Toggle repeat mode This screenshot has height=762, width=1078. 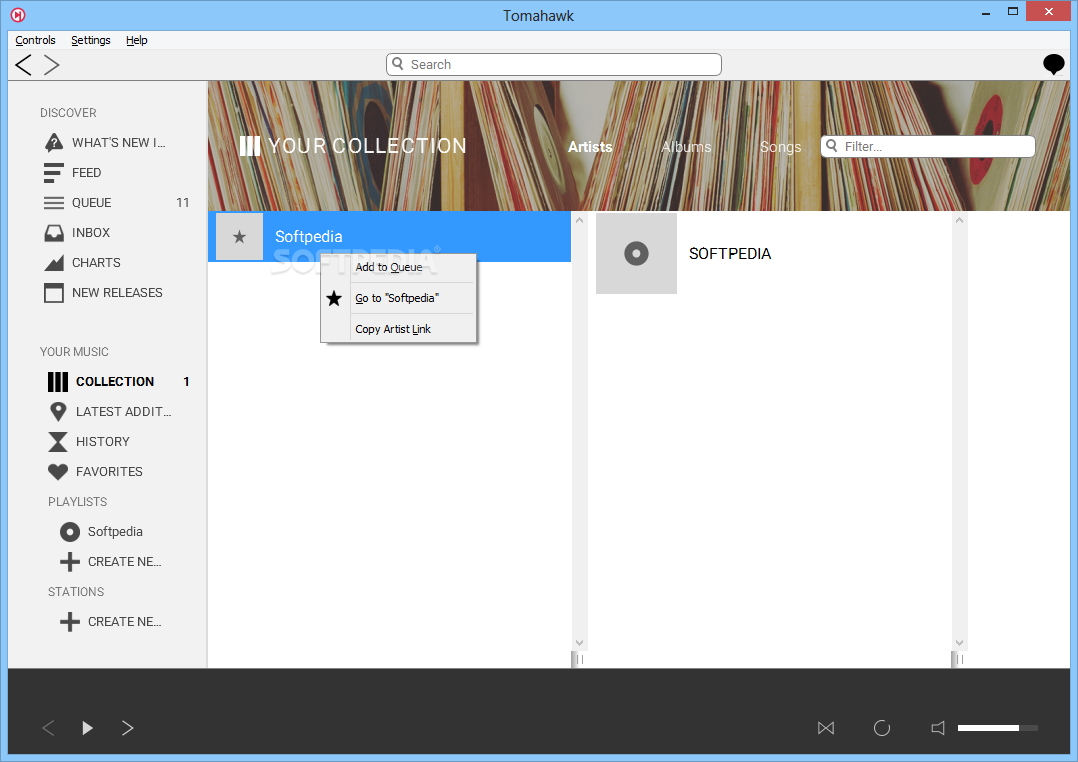tap(881, 728)
